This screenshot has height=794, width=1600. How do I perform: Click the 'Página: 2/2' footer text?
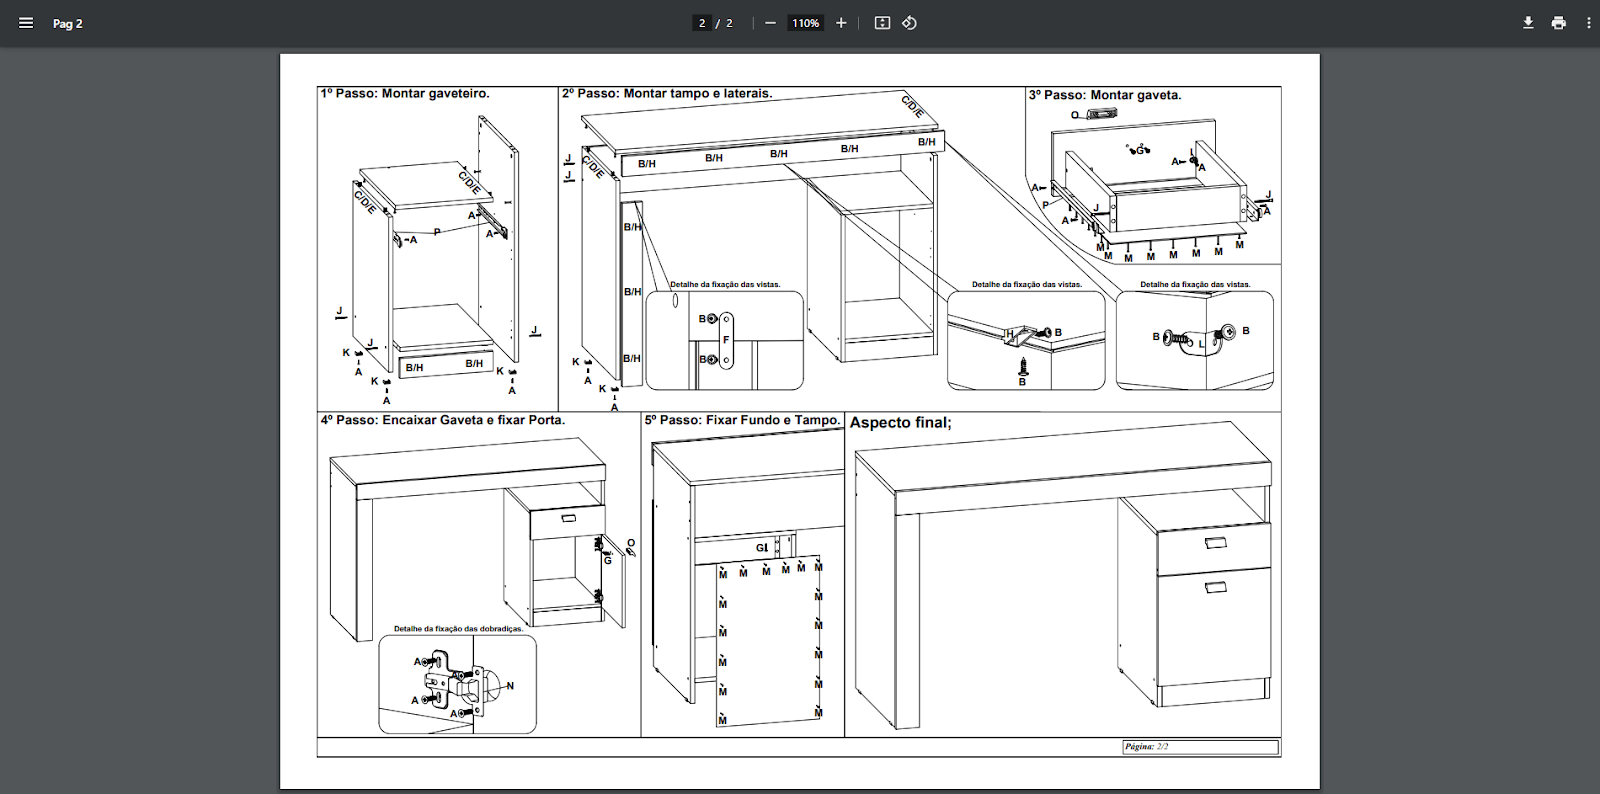(x=1146, y=747)
